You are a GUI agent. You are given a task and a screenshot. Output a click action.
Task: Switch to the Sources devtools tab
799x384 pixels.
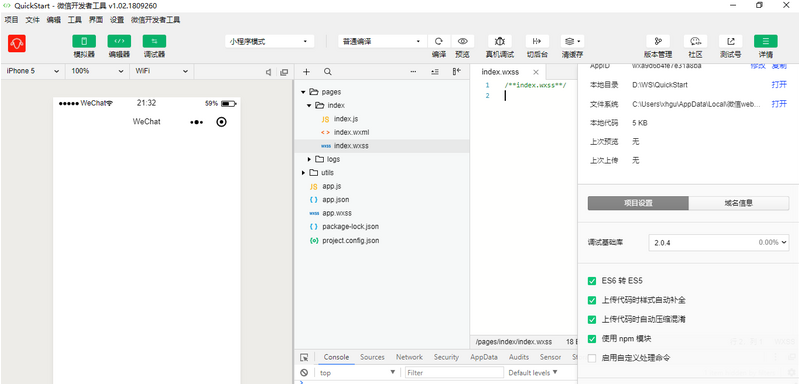click(x=372, y=357)
